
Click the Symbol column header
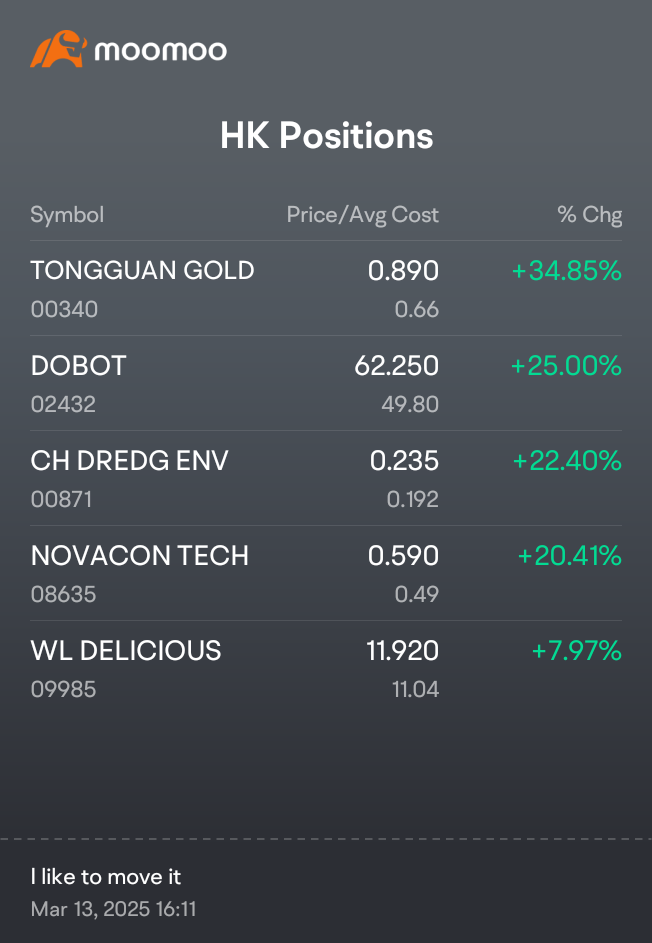click(x=67, y=215)
